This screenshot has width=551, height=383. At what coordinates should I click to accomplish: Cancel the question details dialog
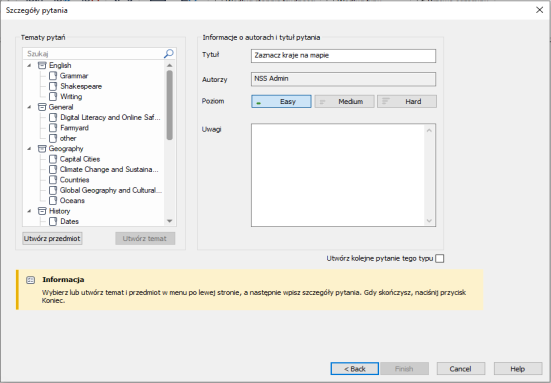point(461,369)
